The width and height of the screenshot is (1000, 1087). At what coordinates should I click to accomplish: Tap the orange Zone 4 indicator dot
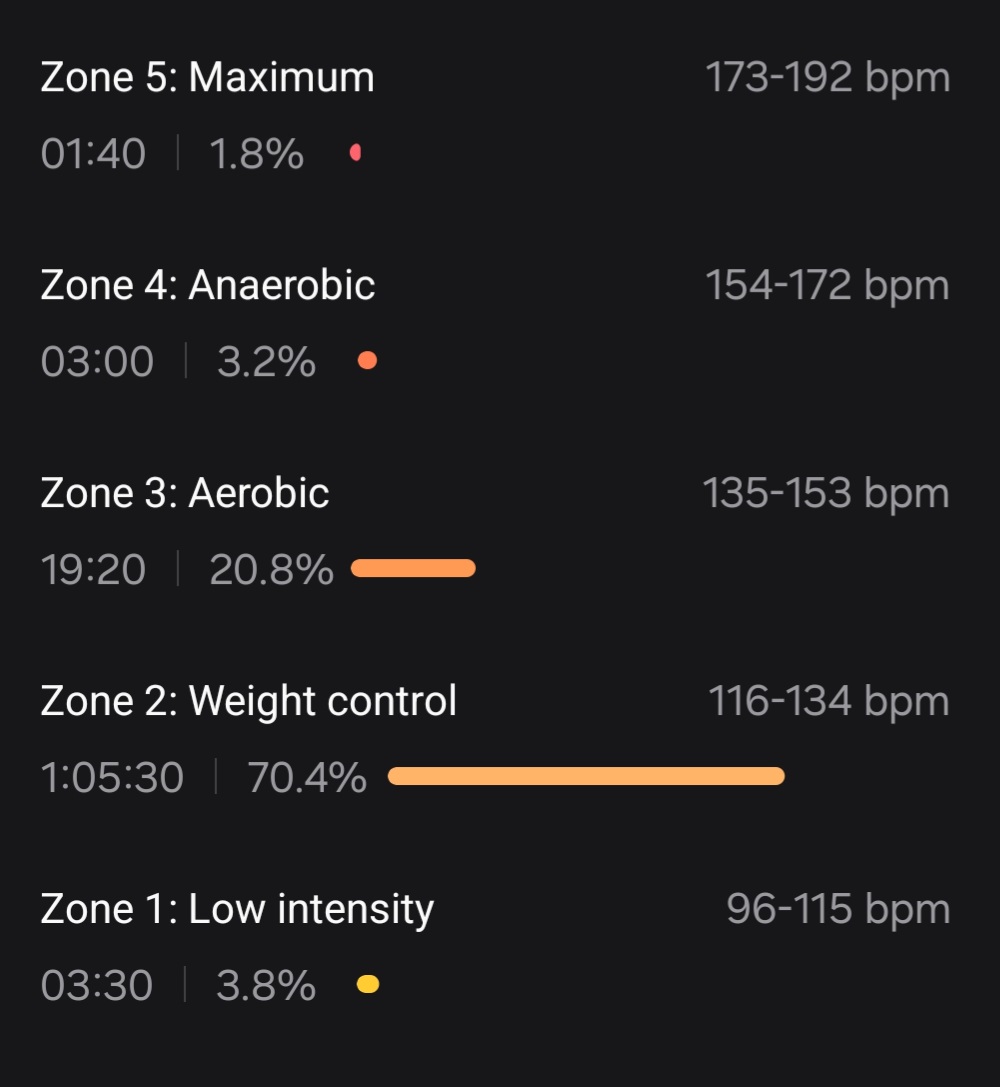coord(367,360)
